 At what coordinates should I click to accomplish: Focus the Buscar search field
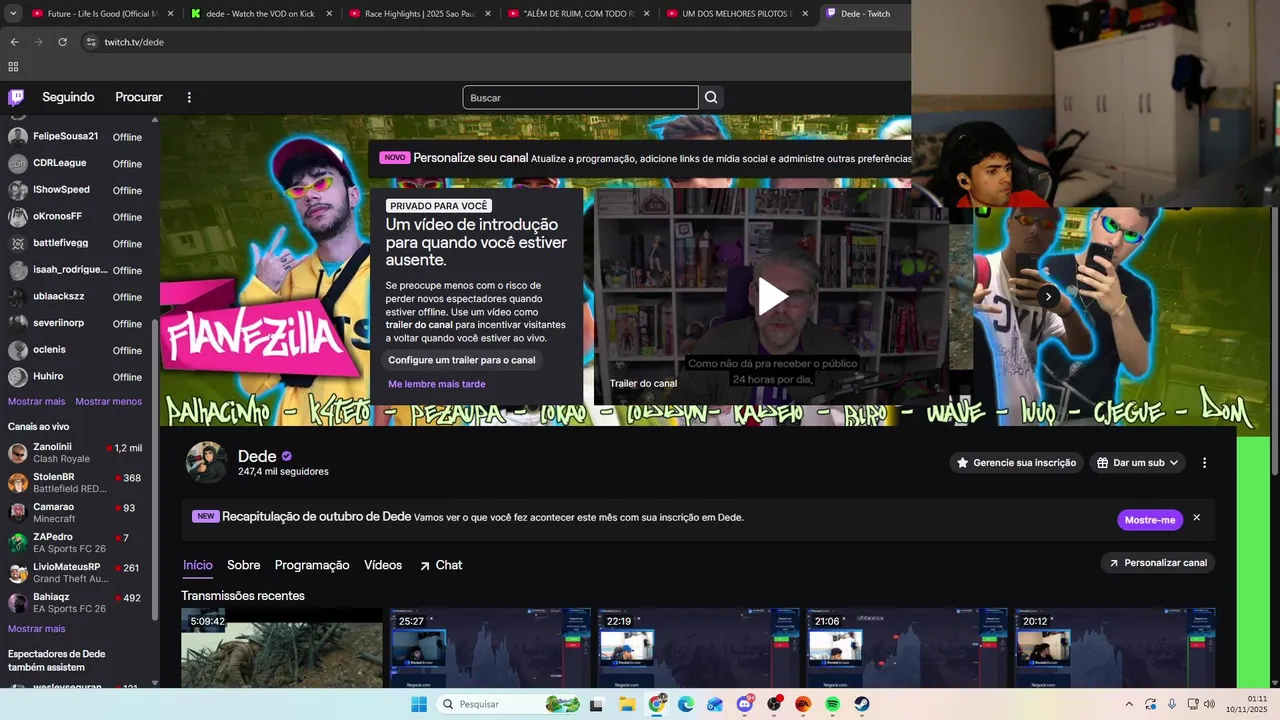tap(580, 97)
